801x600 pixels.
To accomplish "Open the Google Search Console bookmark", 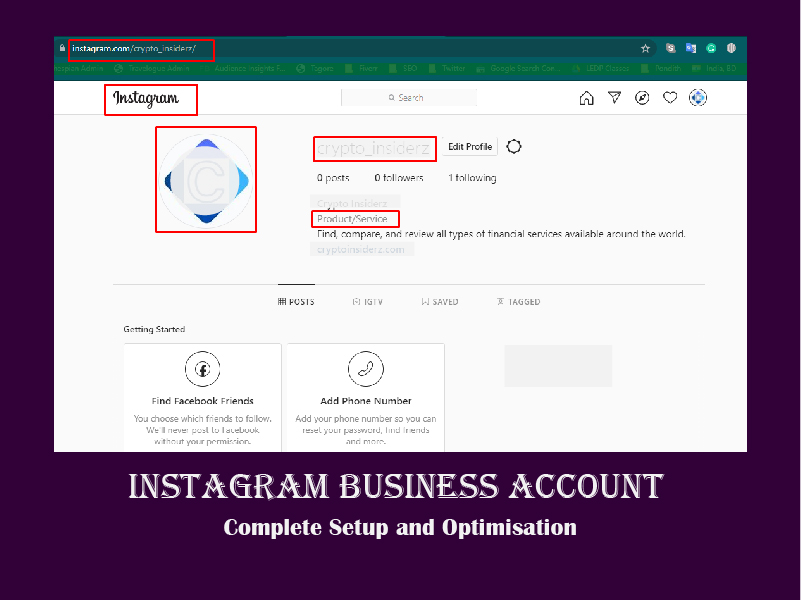I will point(518,68).
